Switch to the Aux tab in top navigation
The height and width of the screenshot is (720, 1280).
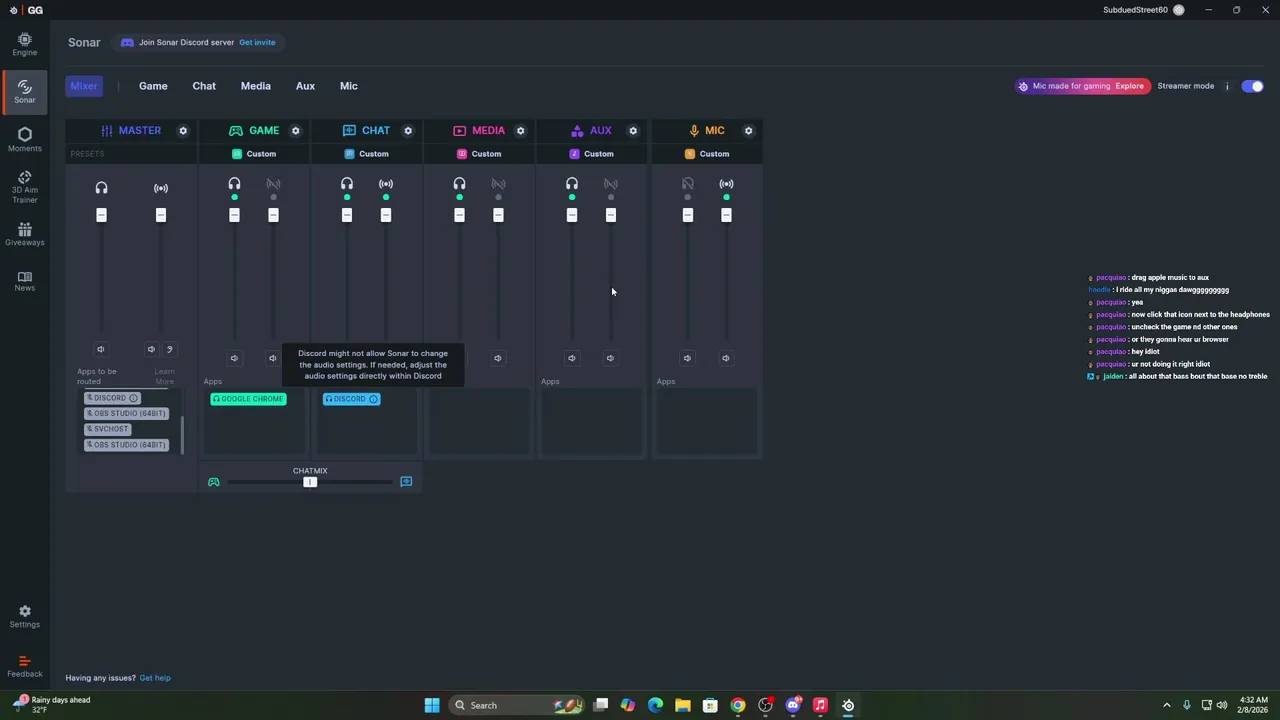305,86
